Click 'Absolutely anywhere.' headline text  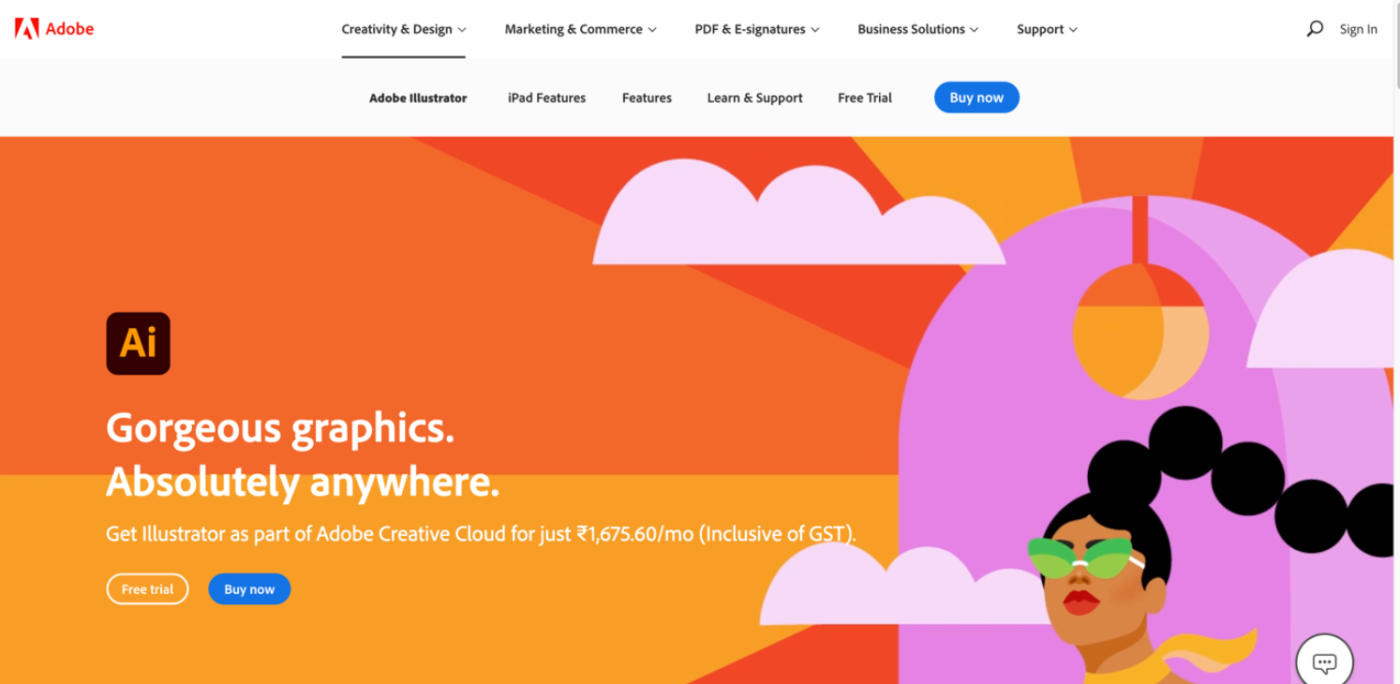click(302, 482)
